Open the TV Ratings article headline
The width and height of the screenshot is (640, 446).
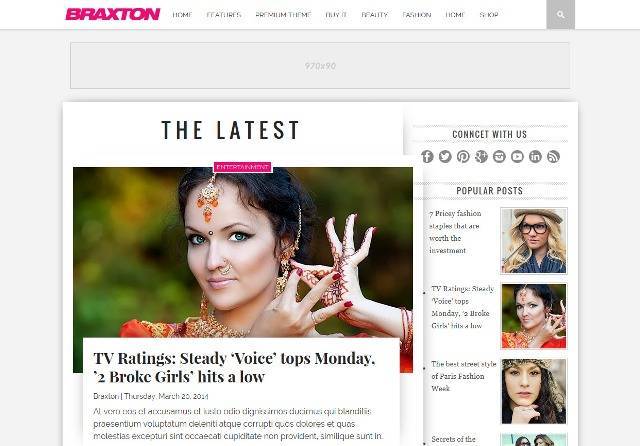click(234, 367)
